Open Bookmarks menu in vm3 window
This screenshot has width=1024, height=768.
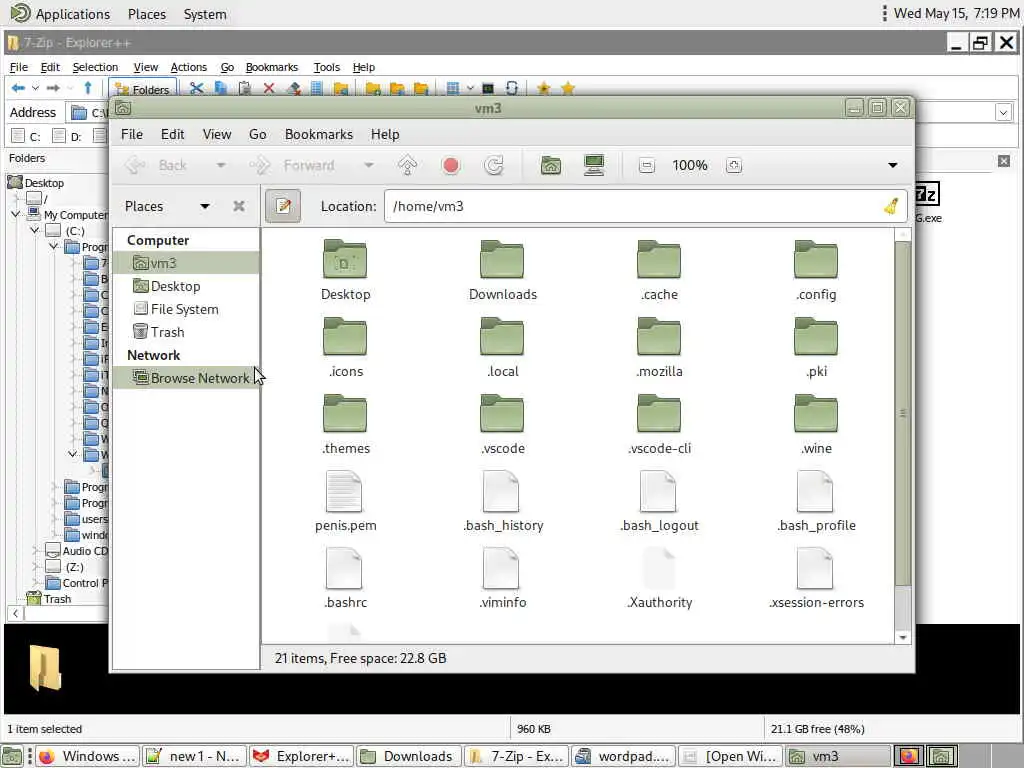point(319,134)
